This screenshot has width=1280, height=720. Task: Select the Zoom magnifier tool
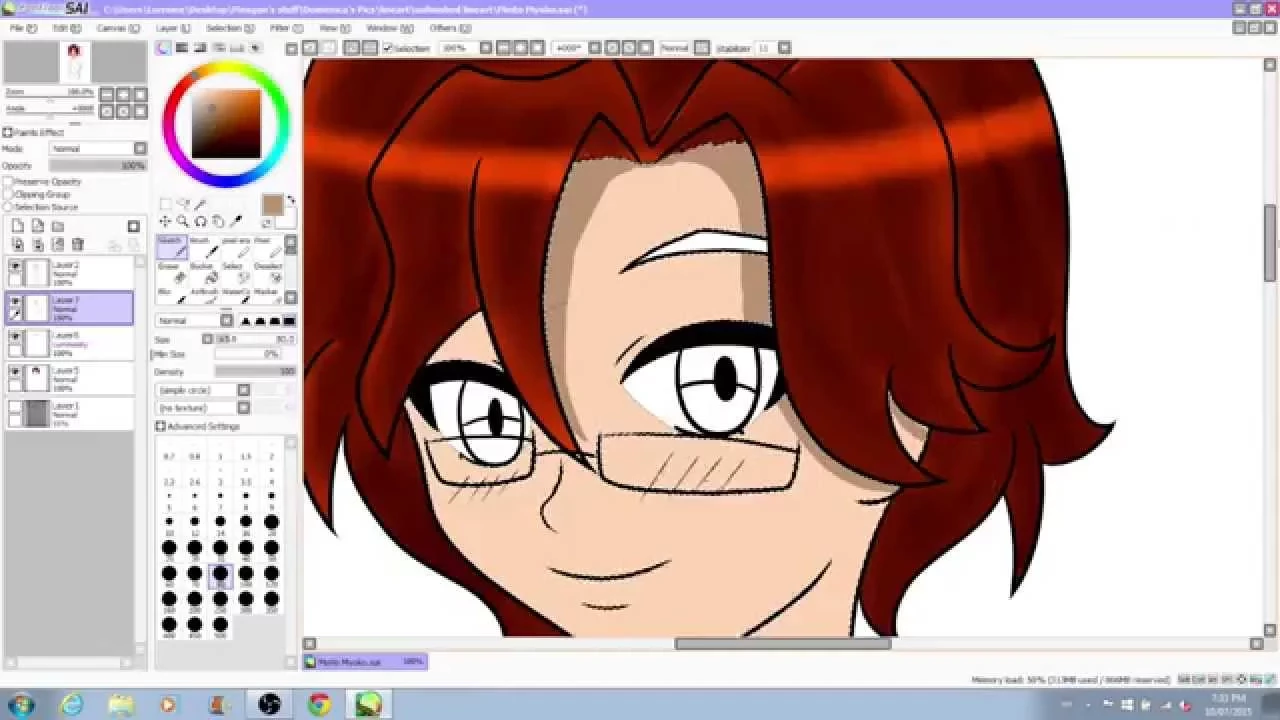pyautogui.click(x=183, y=221)
